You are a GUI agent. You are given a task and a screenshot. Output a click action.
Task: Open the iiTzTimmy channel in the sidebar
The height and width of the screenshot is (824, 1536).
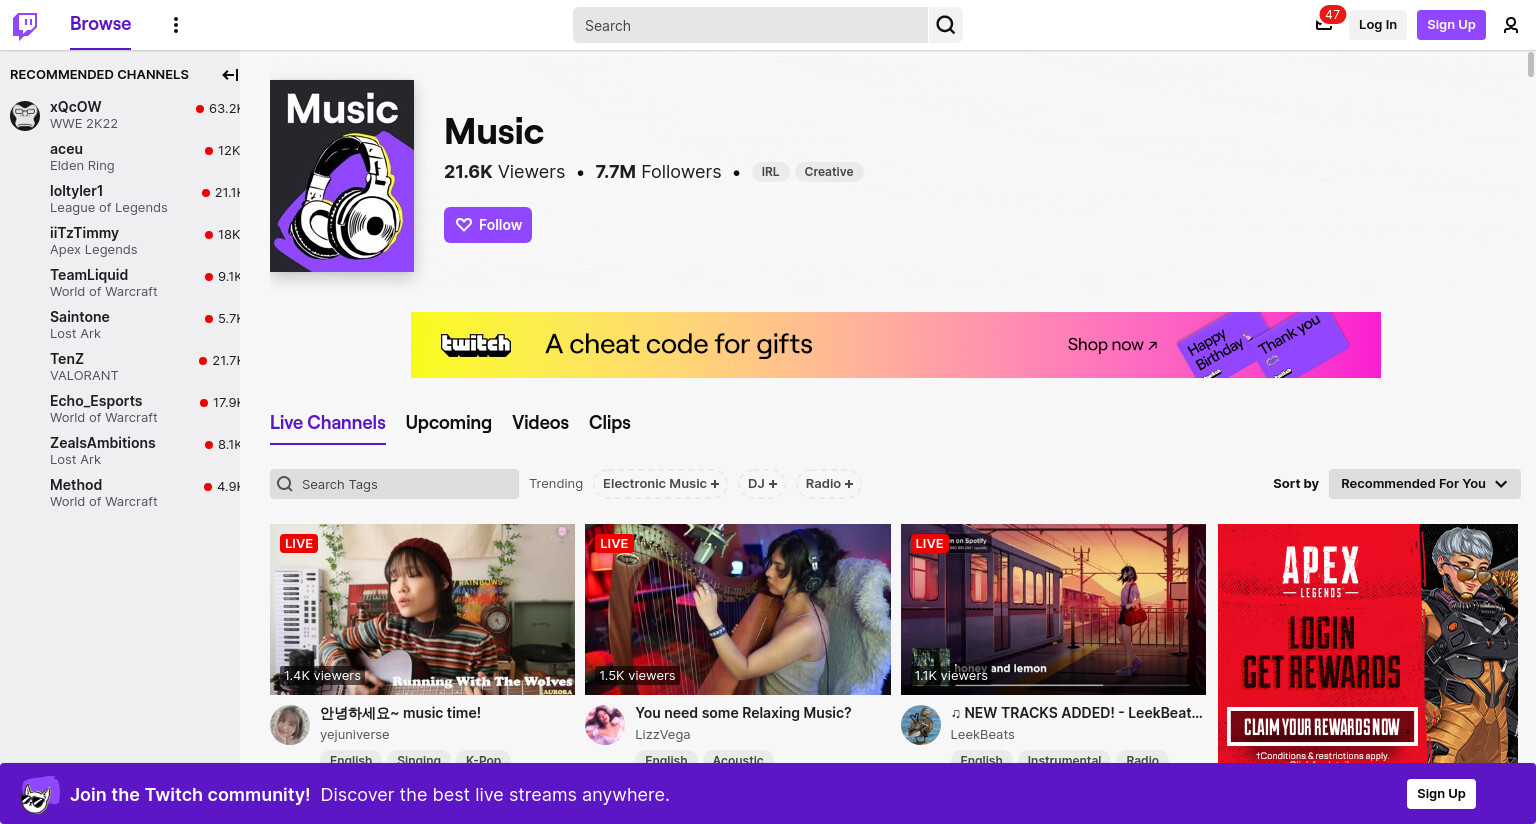click(120, 241)
